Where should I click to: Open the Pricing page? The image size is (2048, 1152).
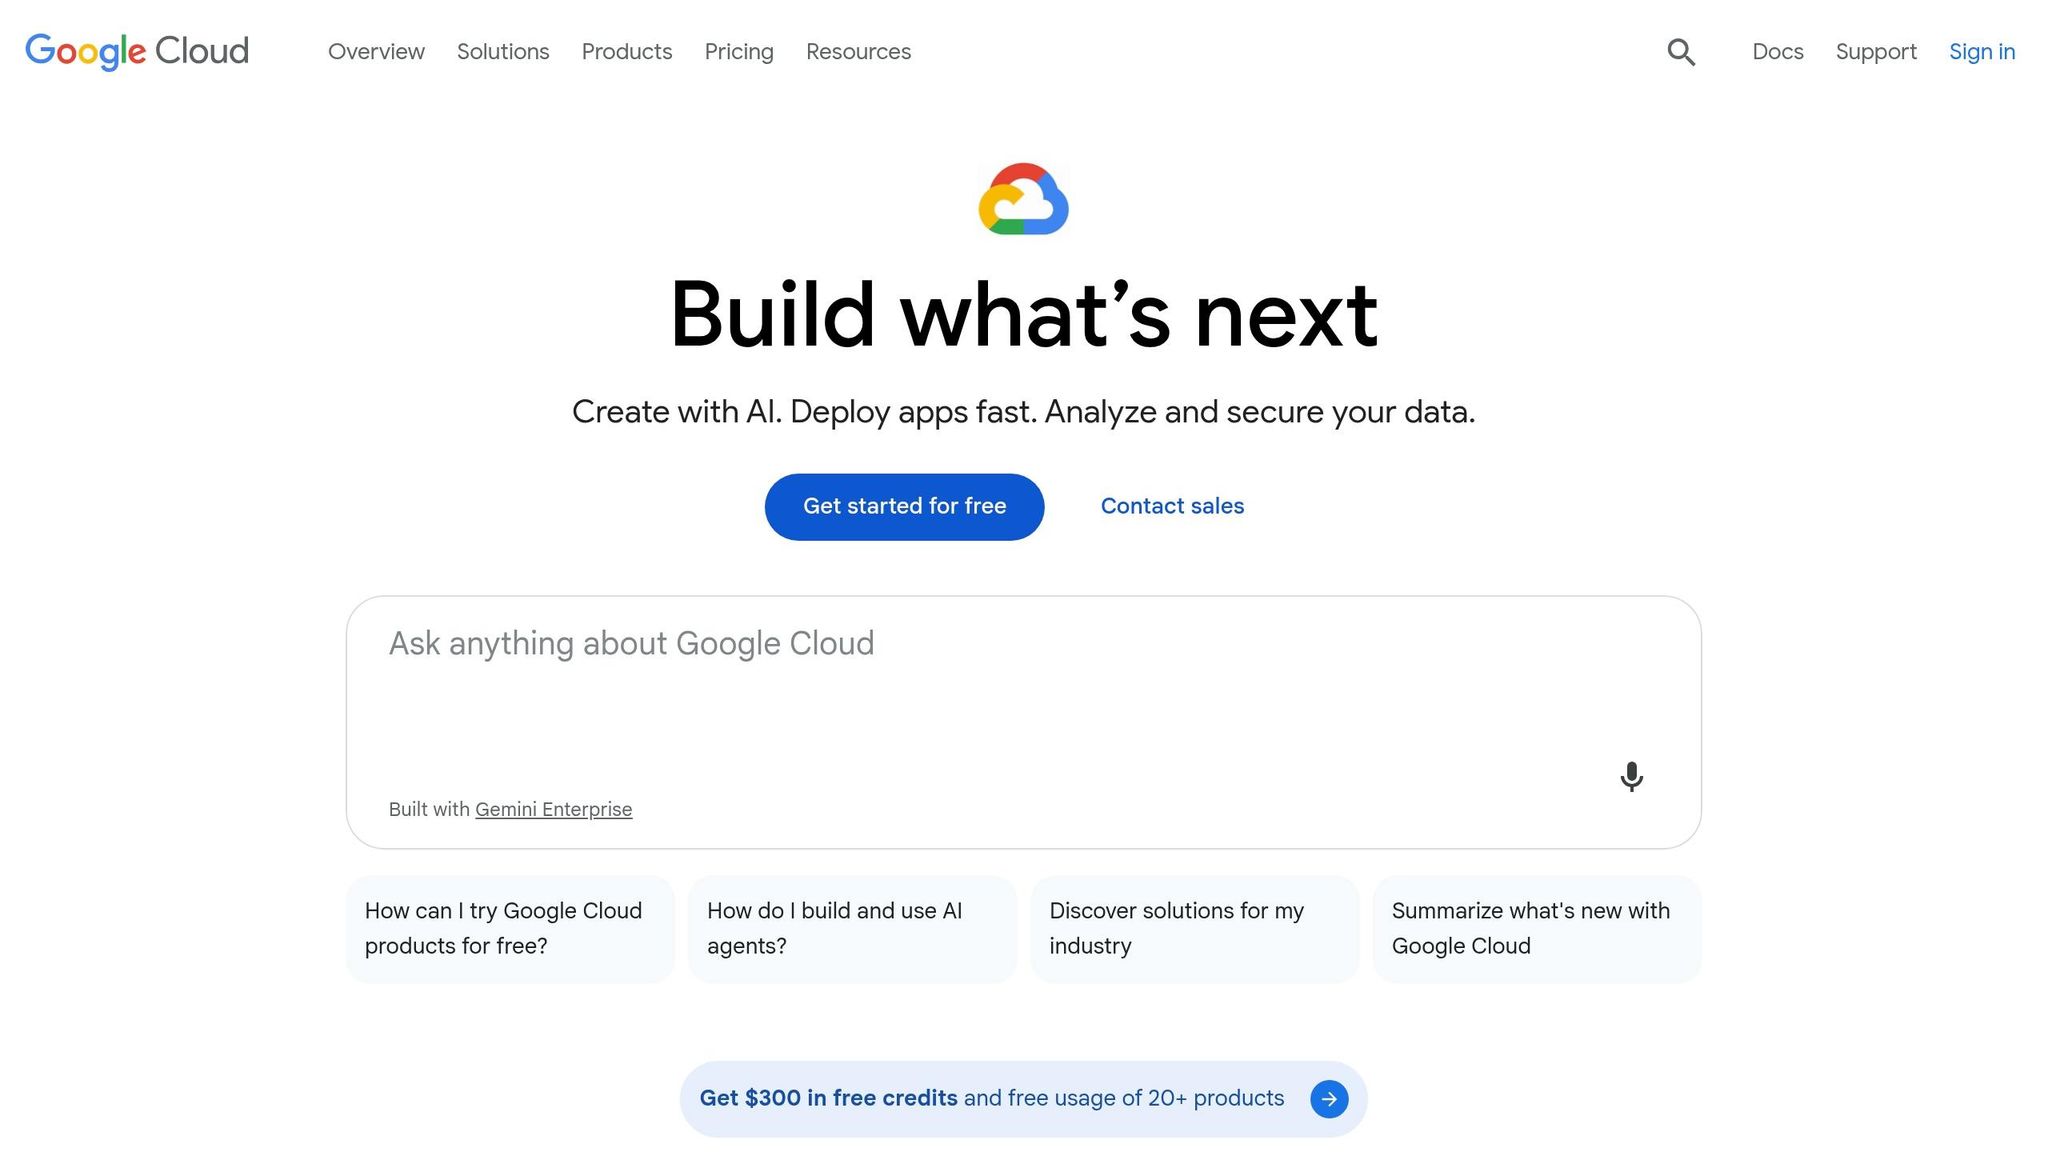(738, 51)
